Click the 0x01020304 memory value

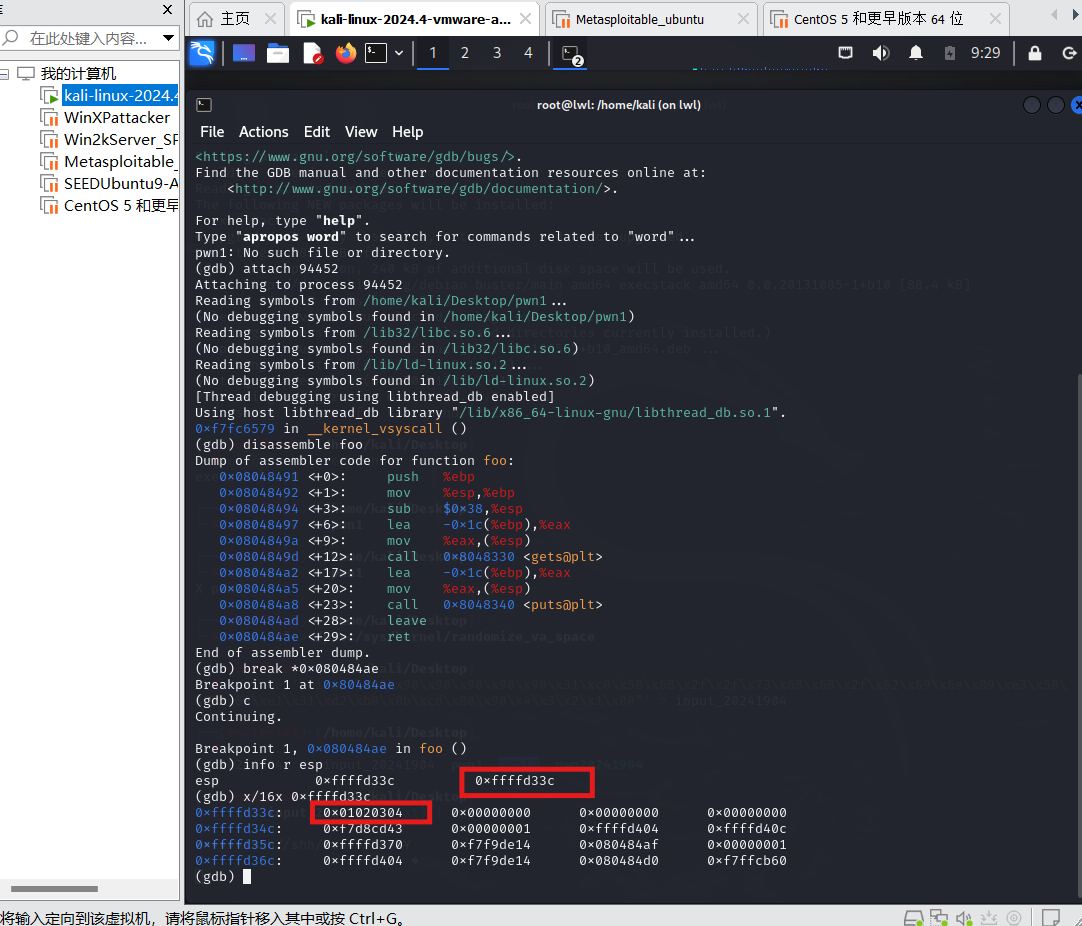363,813
